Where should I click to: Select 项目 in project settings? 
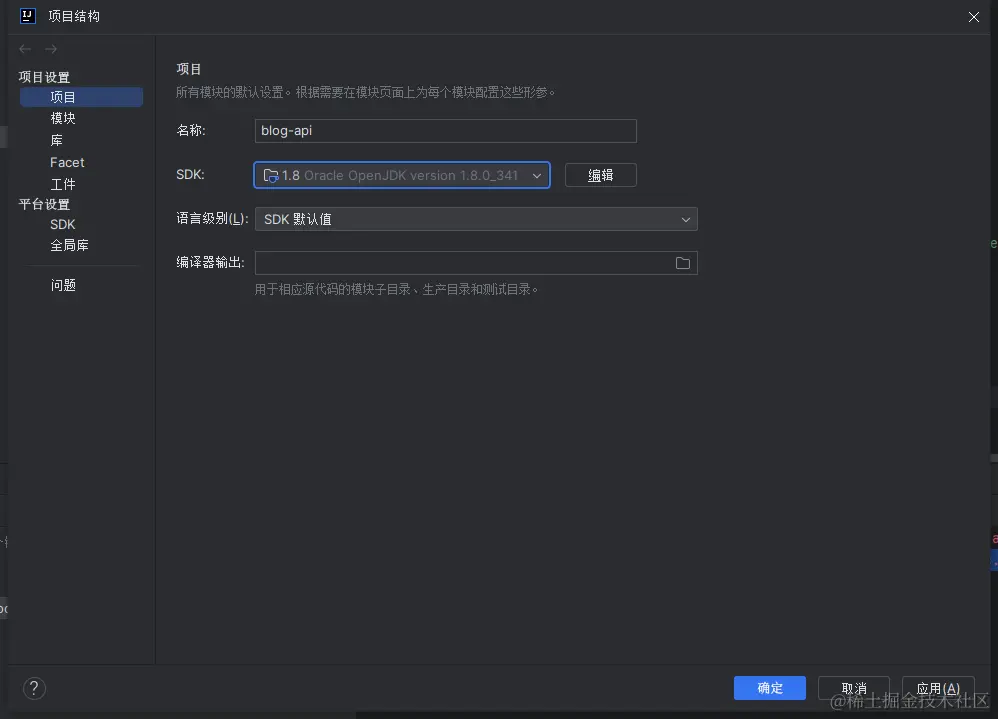pos(81,97)
